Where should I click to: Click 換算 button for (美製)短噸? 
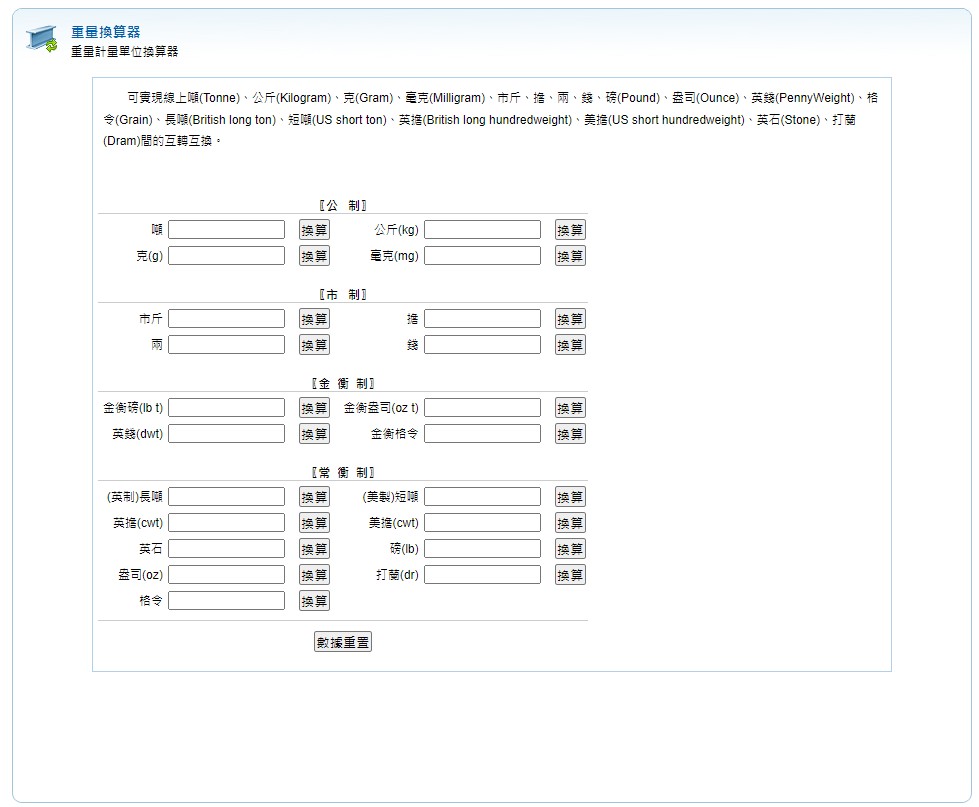pos(570,497)
